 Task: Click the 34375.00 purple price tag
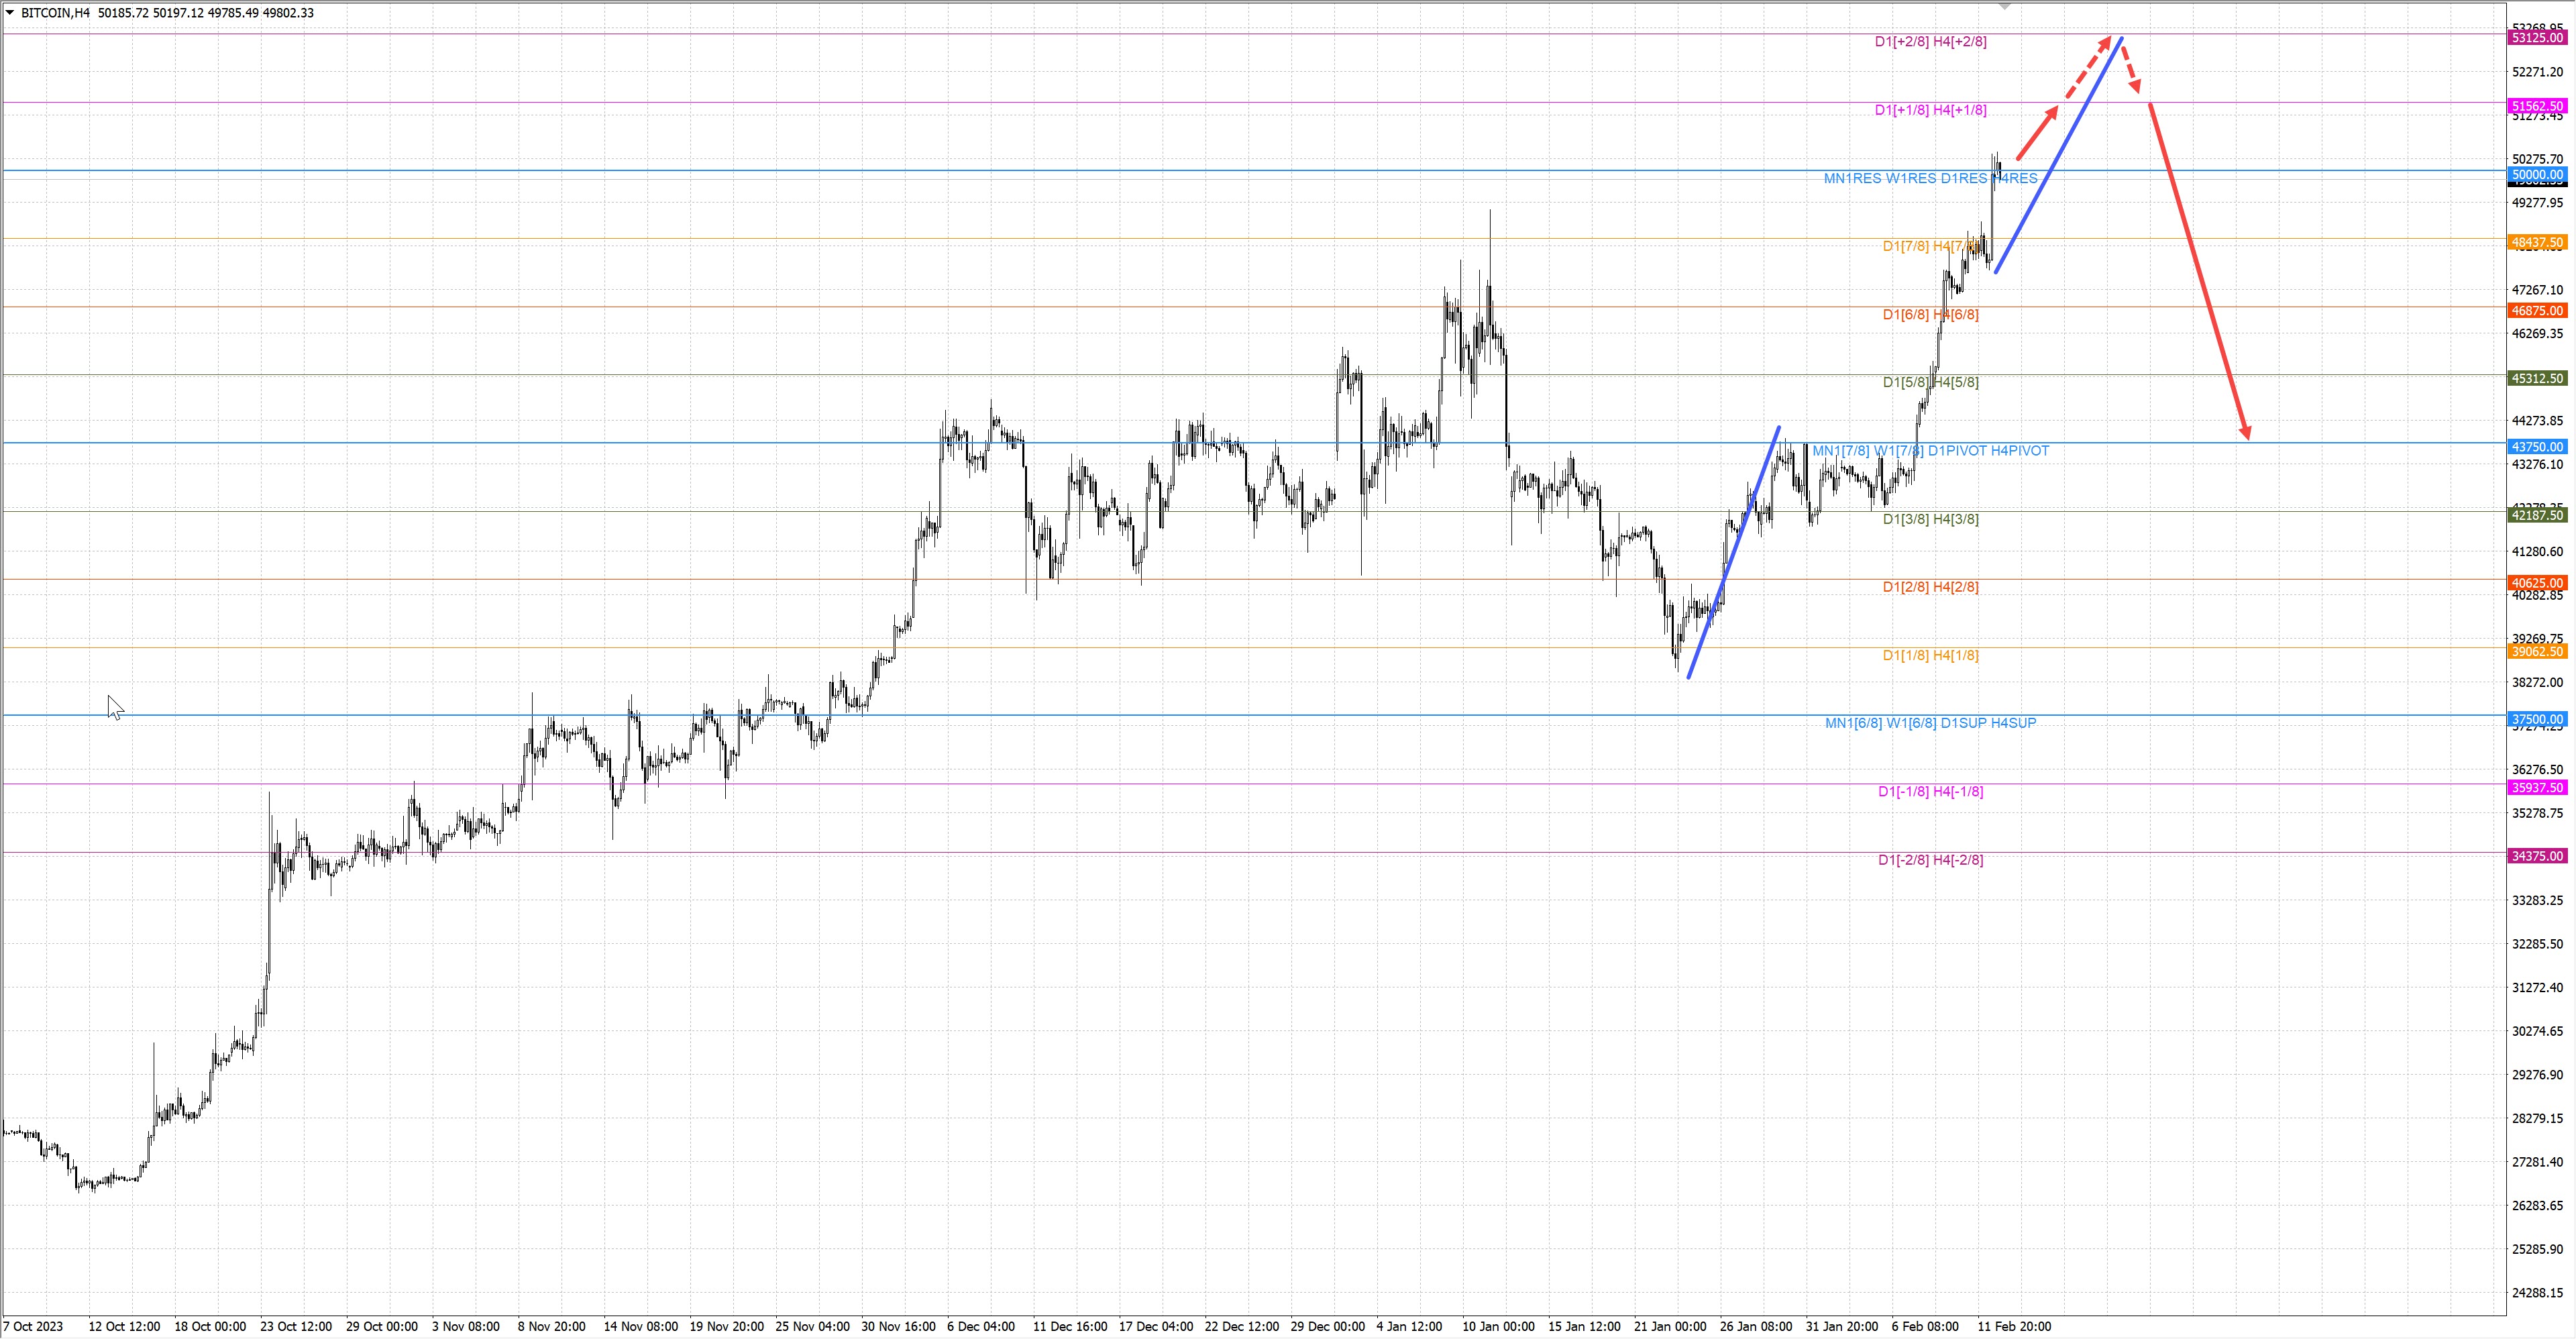[2537, 856]
